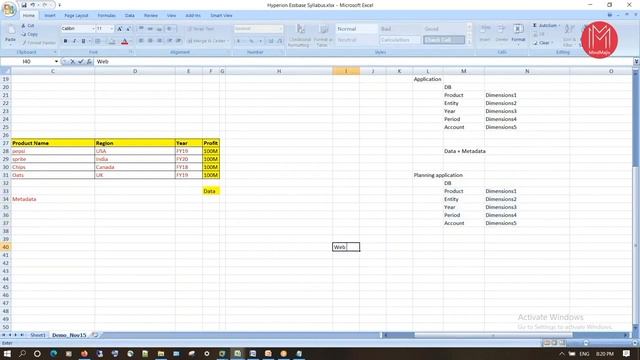Open Format as Table gallery

tap(323, 36)
